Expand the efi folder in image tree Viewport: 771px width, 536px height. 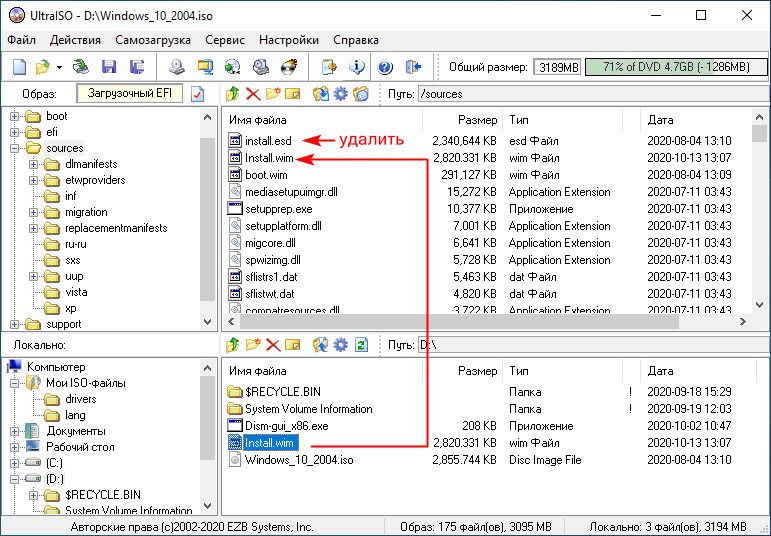click(x=14, y=132)
